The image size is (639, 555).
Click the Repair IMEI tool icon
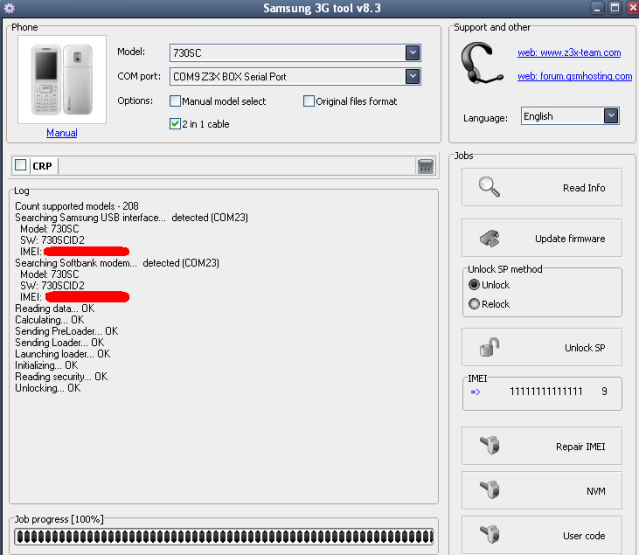[x=489, y=445]
